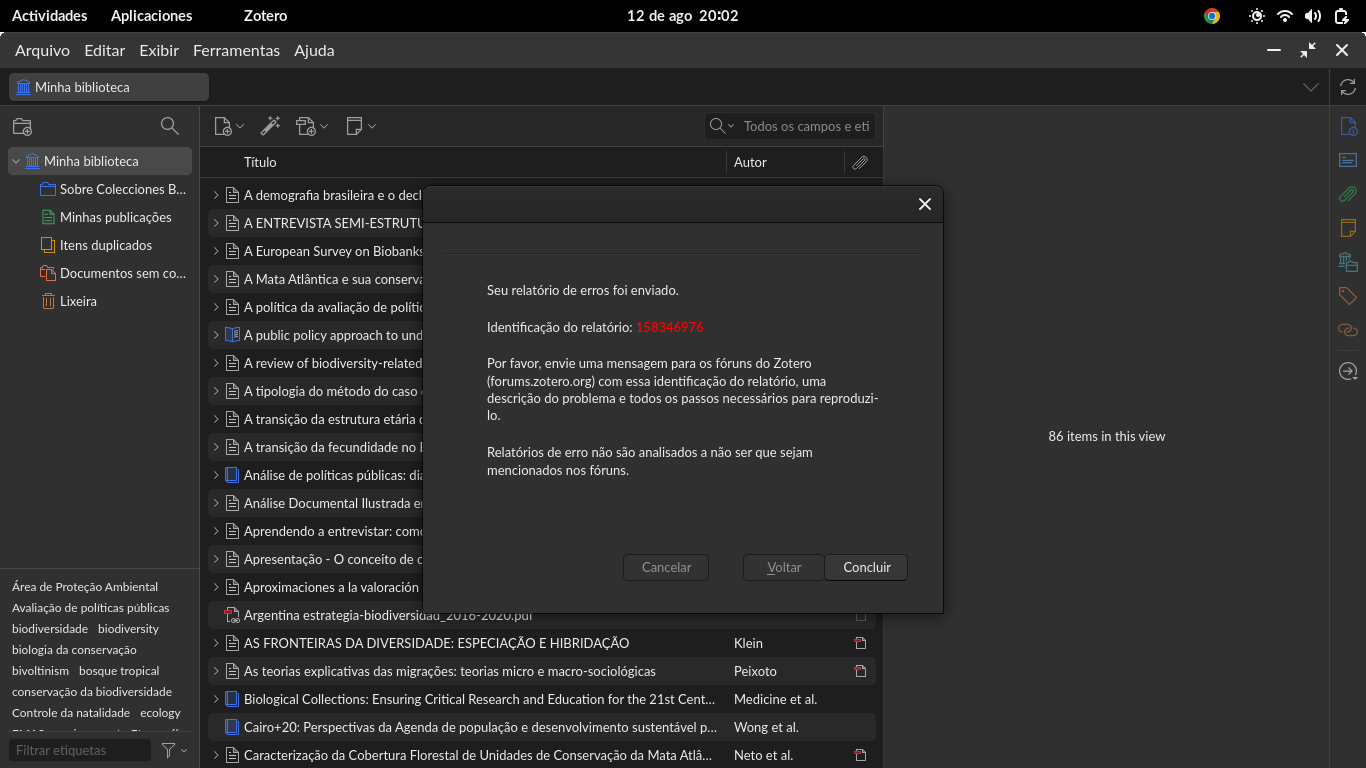Image resolution: width=1366 pixels, height=768 pixels.
Task: Open the Ajuda menu
Action: coord(314,50)
